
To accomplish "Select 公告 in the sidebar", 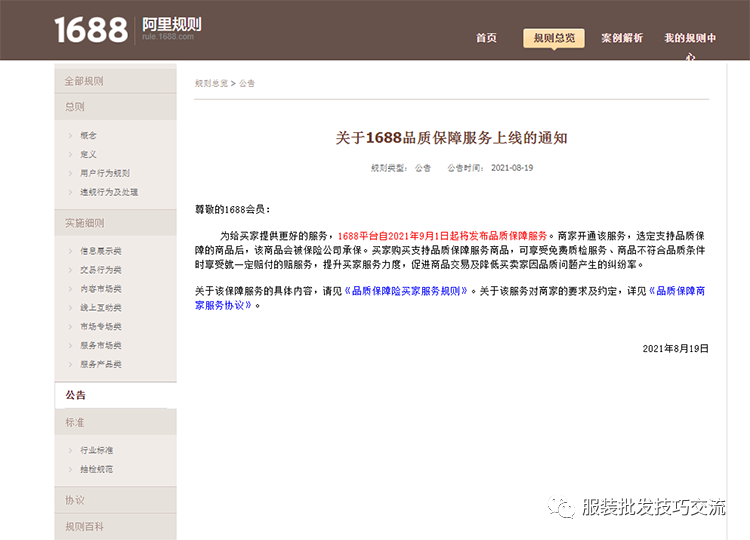I will click(x=76, y=395).
